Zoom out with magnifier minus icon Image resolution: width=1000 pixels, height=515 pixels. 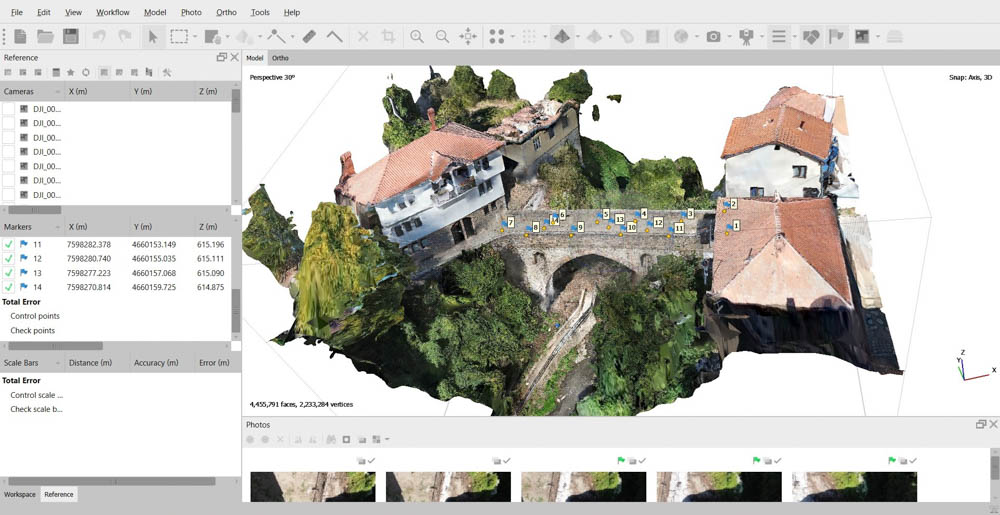(442, 36)
